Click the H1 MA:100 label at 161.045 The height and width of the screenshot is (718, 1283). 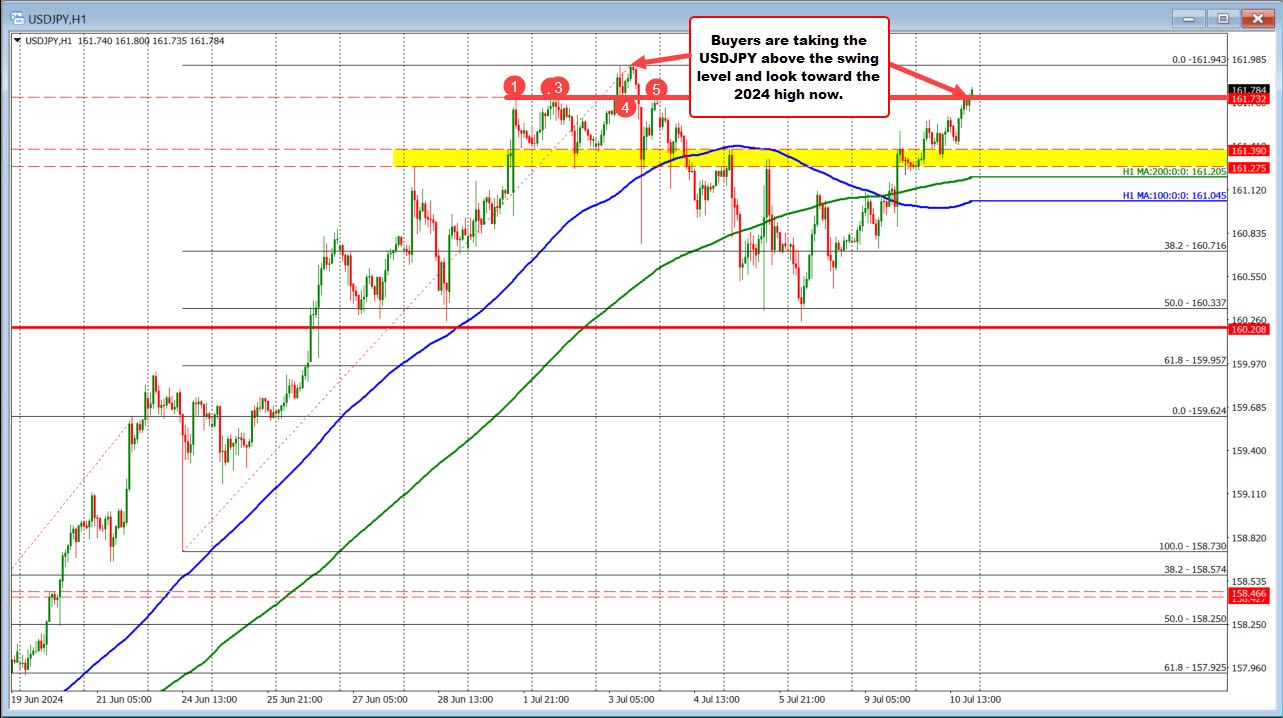tap(1173, 197)
